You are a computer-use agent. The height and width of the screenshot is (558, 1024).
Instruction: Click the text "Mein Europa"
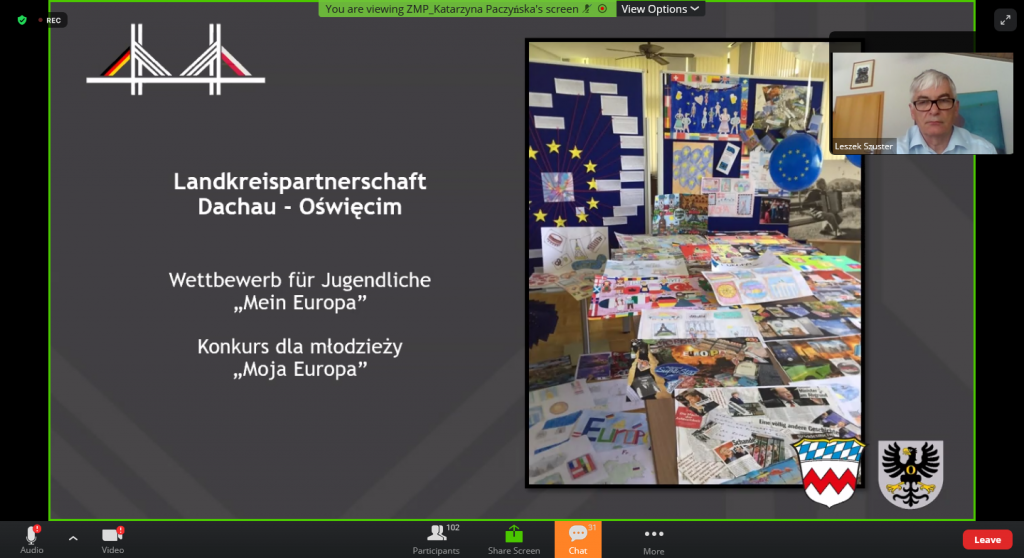pos(300,303)
